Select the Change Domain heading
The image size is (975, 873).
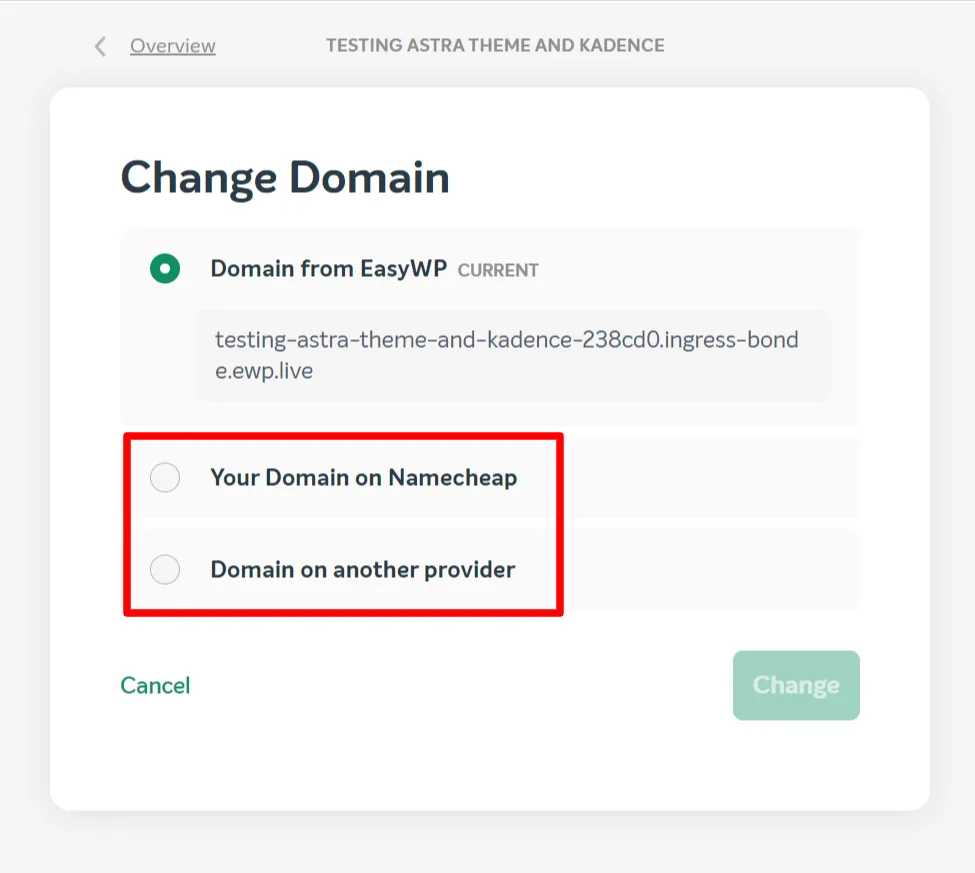pos(285,177)
